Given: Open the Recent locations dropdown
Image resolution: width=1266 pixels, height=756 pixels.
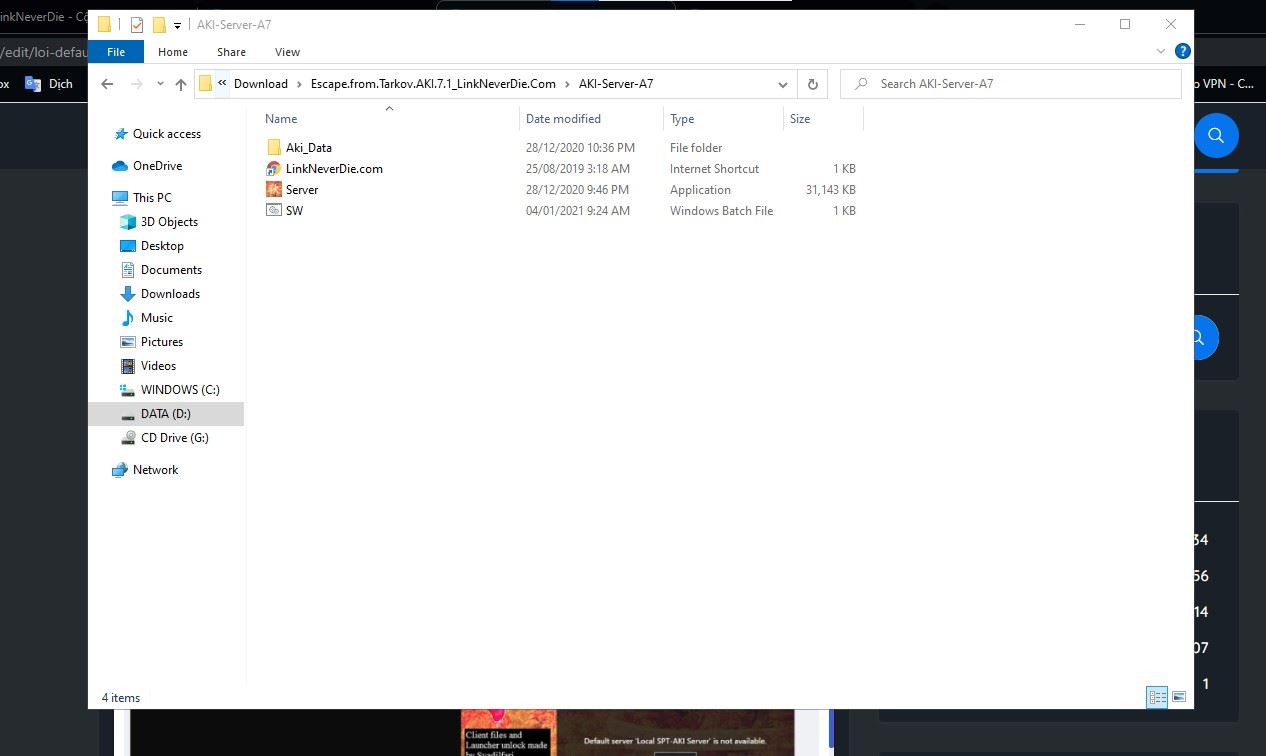Looking at the screenshot, I should click(x=160, y=85).
